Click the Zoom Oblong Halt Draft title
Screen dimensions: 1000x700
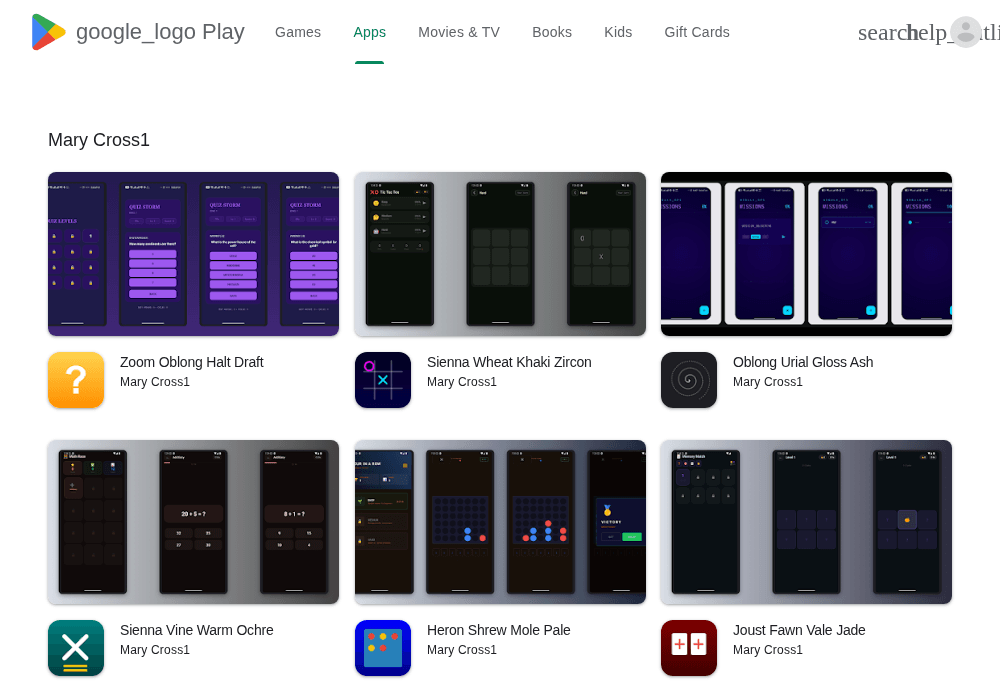[x=191, y=362]
